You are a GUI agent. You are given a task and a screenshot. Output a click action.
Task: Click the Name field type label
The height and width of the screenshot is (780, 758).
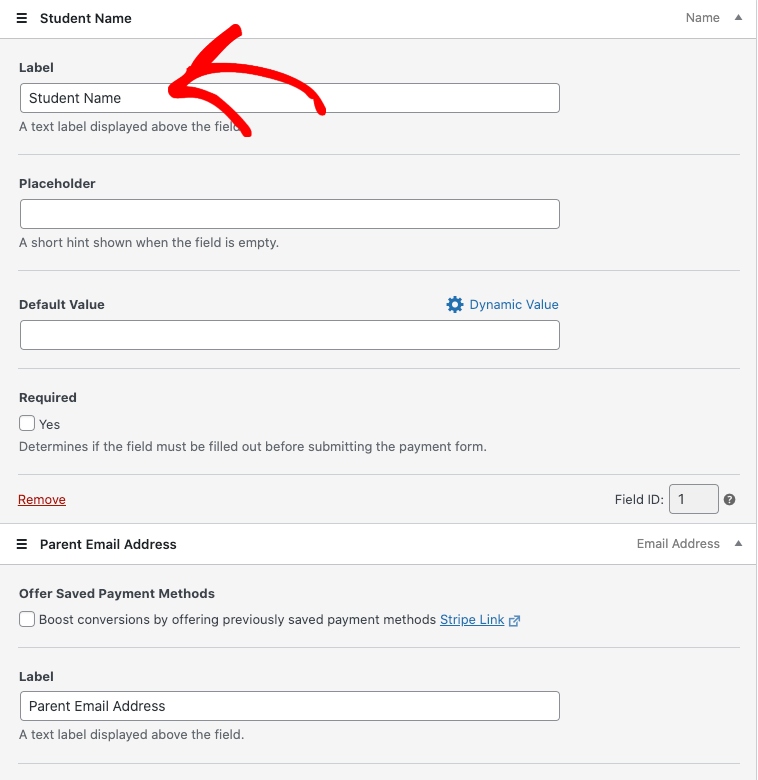click(703, 18)
